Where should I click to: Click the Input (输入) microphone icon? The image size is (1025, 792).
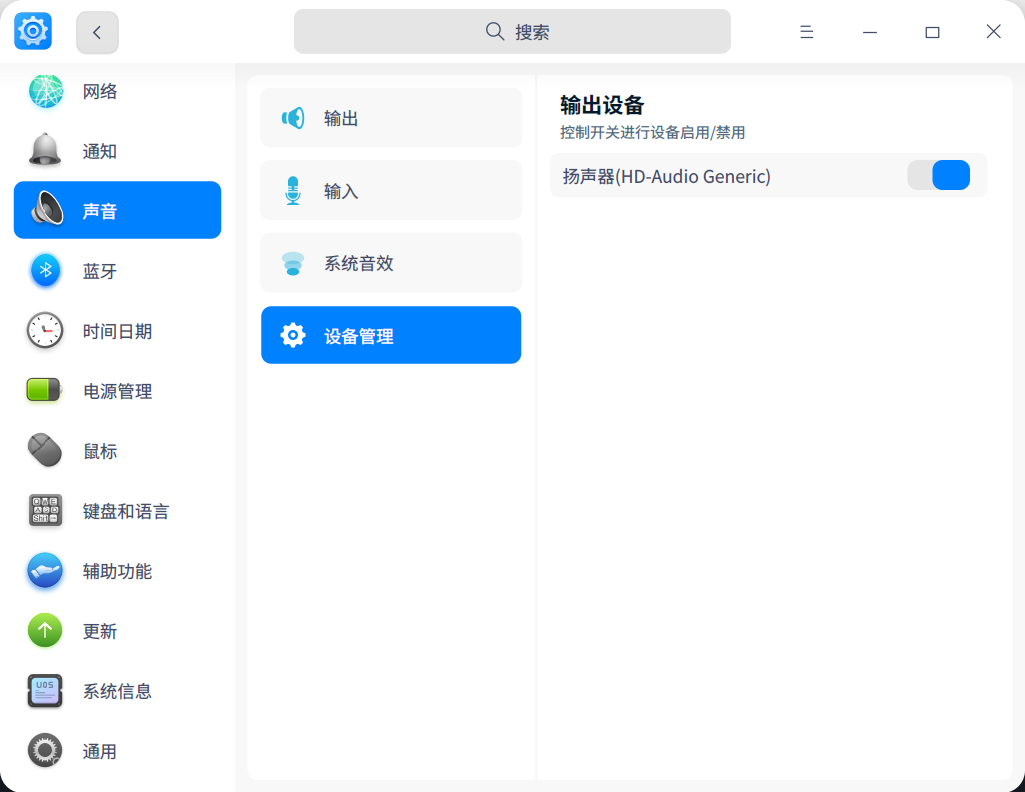(x=293, y=191)
